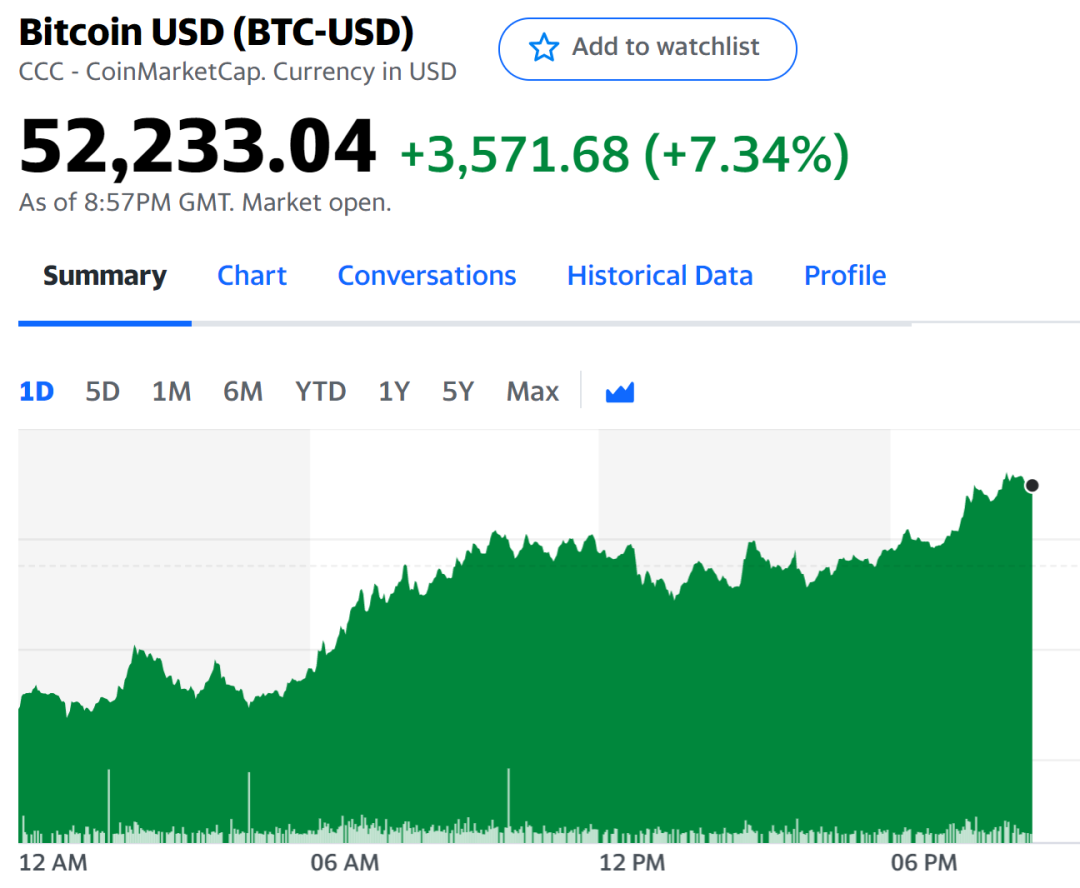Click the Bitcoin USD (BTC-USD) title
The width and height of the screenshot is (1080, 888).
tap(216, 33)
